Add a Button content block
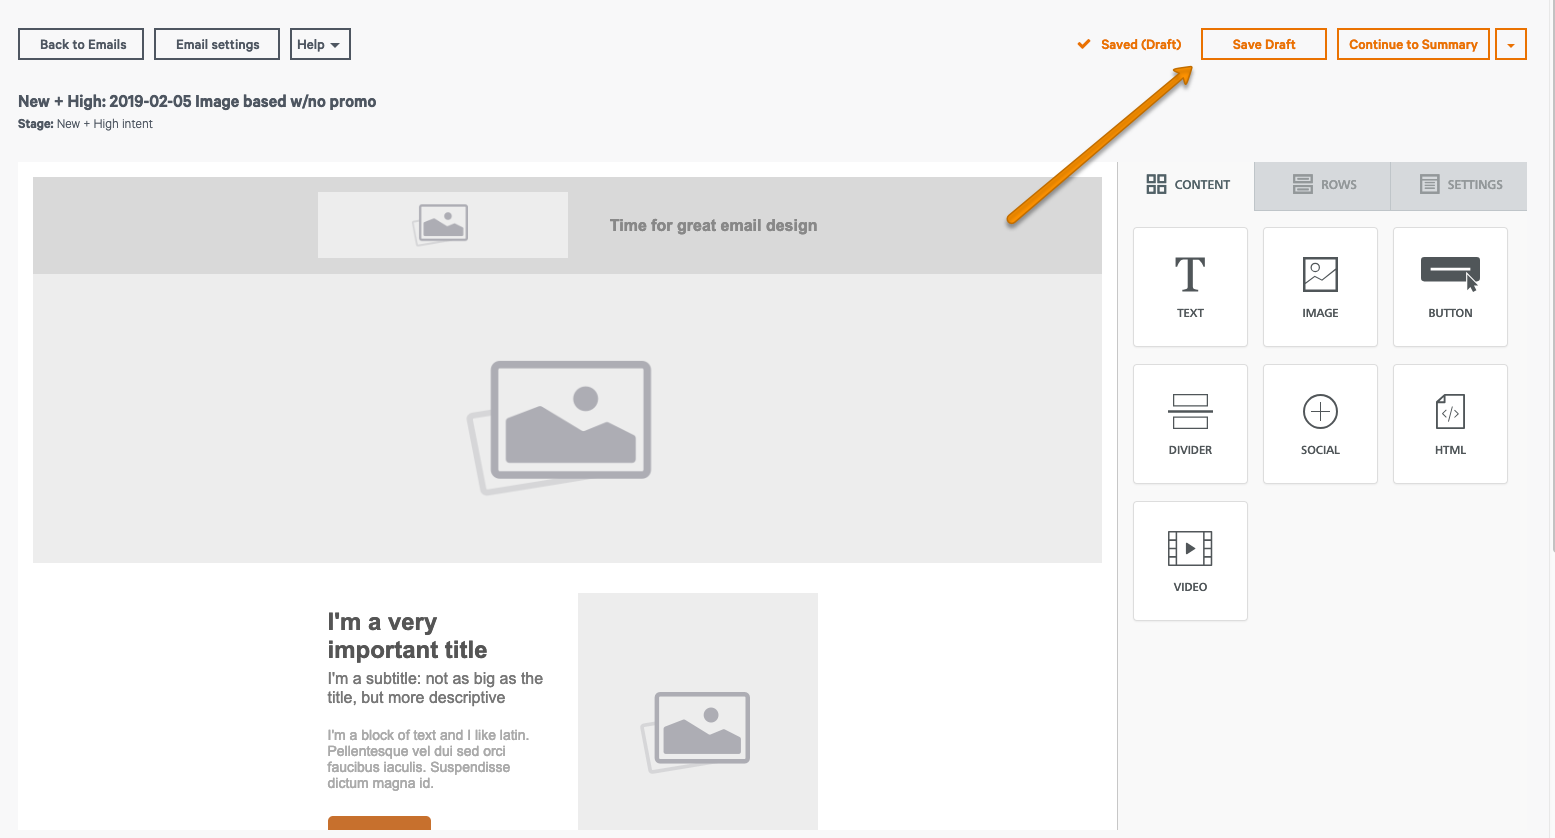This screenshot has width=1555, height=838. point(1450,287)
